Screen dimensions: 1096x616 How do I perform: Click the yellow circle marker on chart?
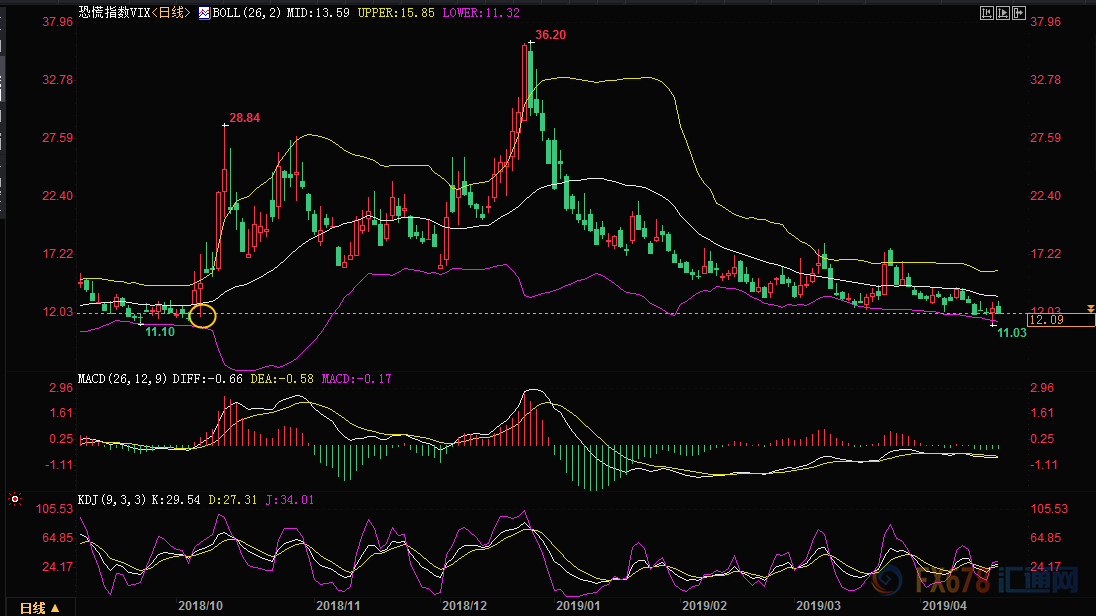202,315
